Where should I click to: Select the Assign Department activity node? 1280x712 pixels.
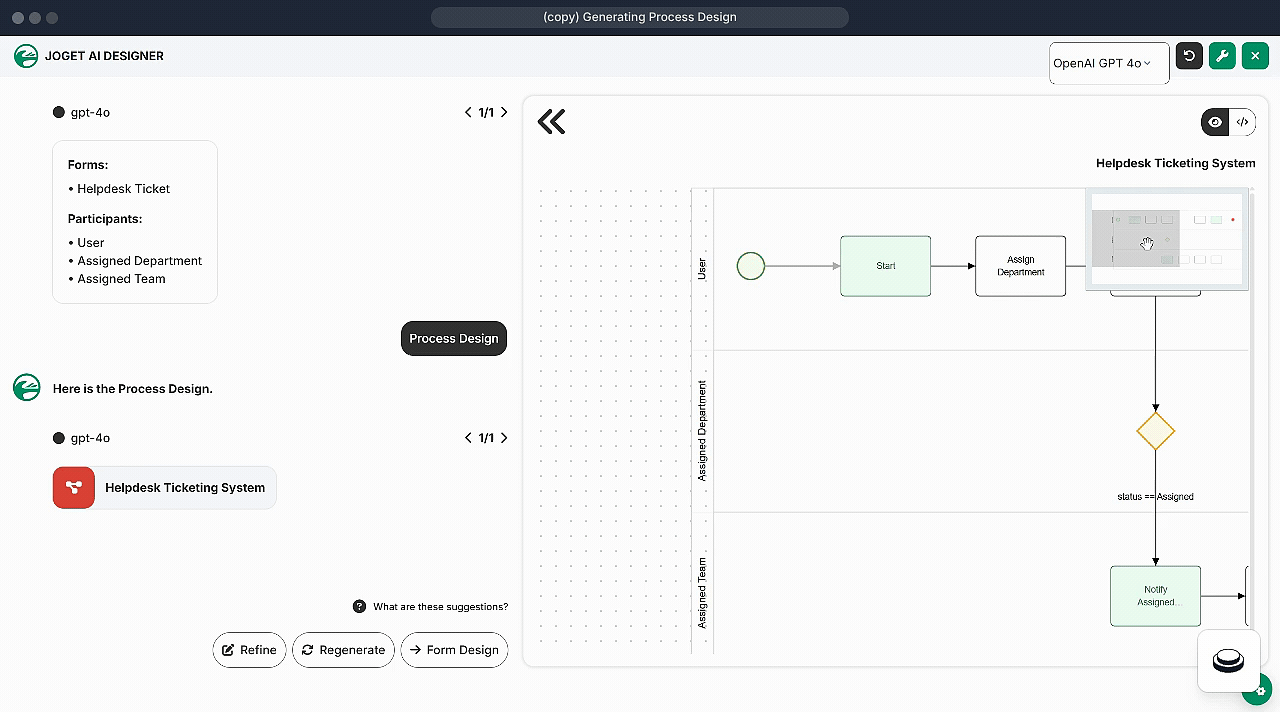click(1020, 266)
